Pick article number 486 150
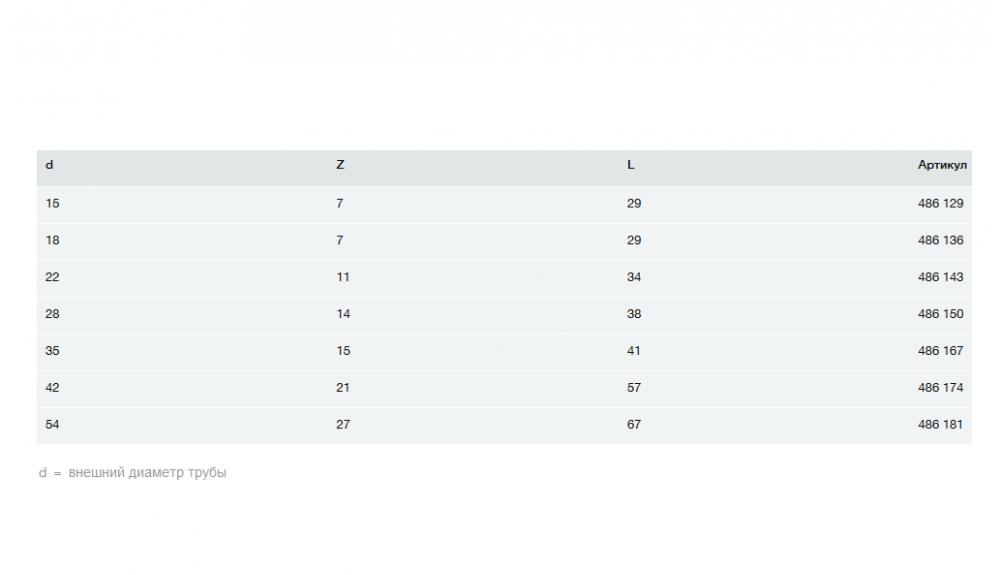1000x575 pixels. tap(940, 314)
